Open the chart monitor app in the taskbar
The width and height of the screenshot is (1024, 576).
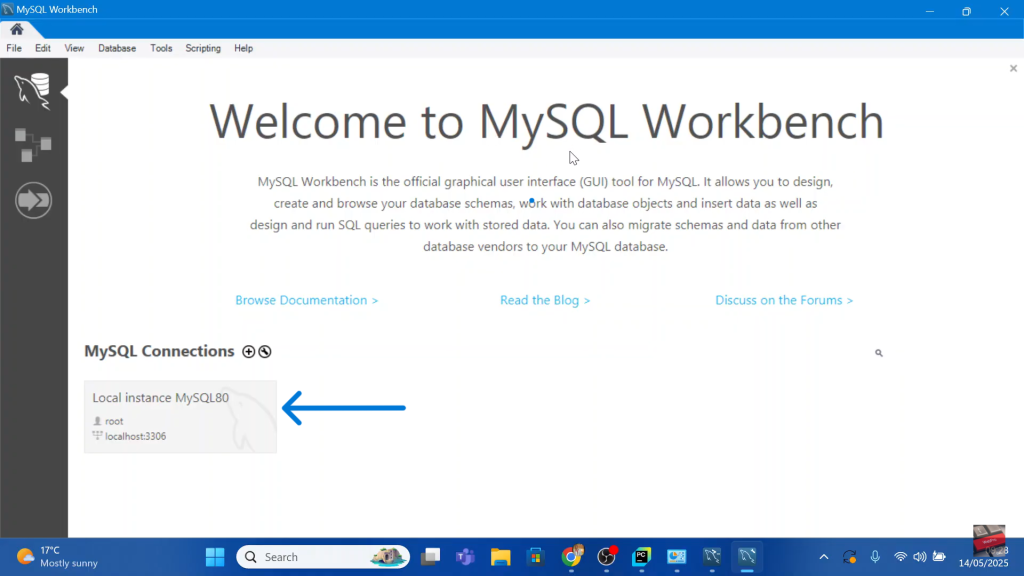(x=677, y=557)
